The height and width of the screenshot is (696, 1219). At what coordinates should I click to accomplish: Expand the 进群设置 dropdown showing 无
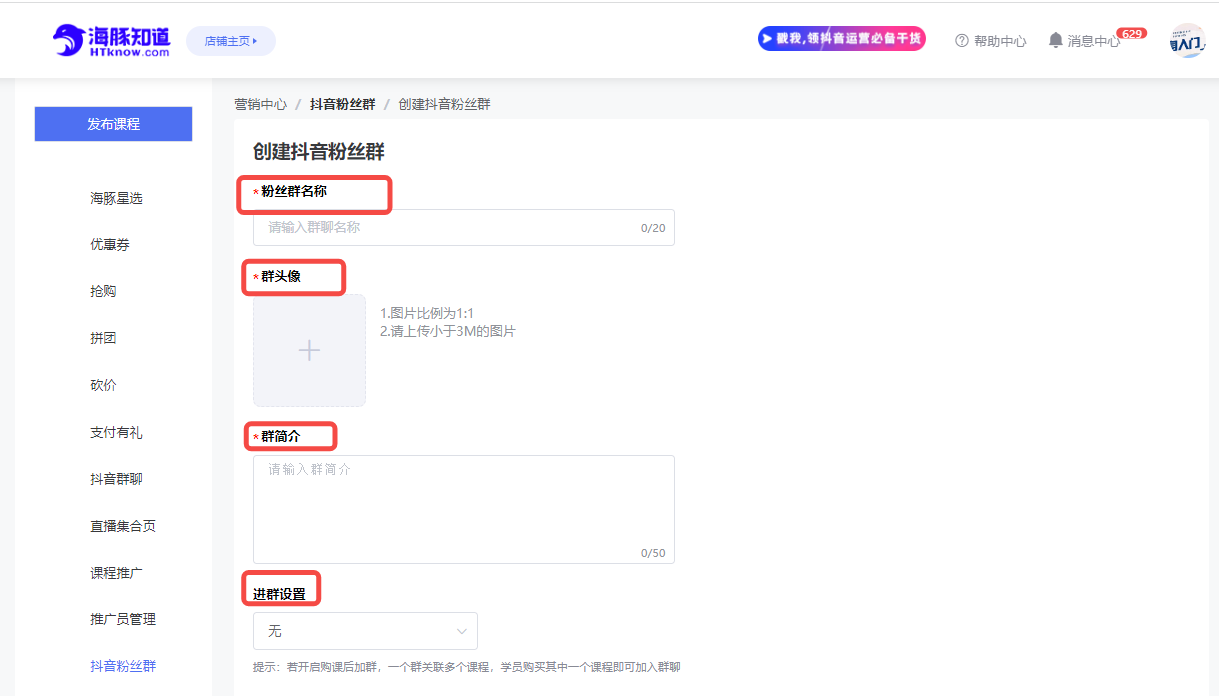365,631
